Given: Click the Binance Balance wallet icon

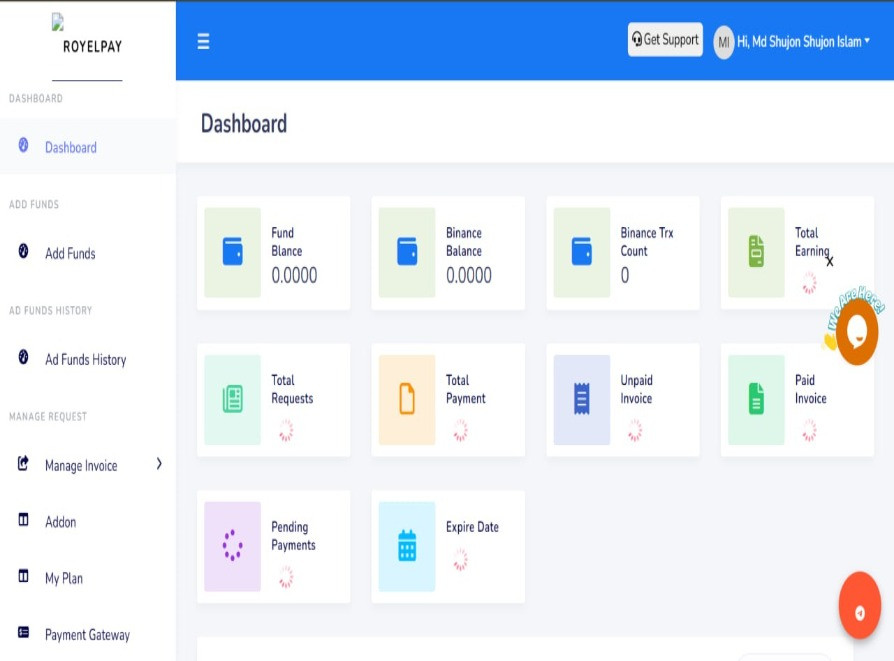Looking at the screenshot, I should [x=407, y=252].
